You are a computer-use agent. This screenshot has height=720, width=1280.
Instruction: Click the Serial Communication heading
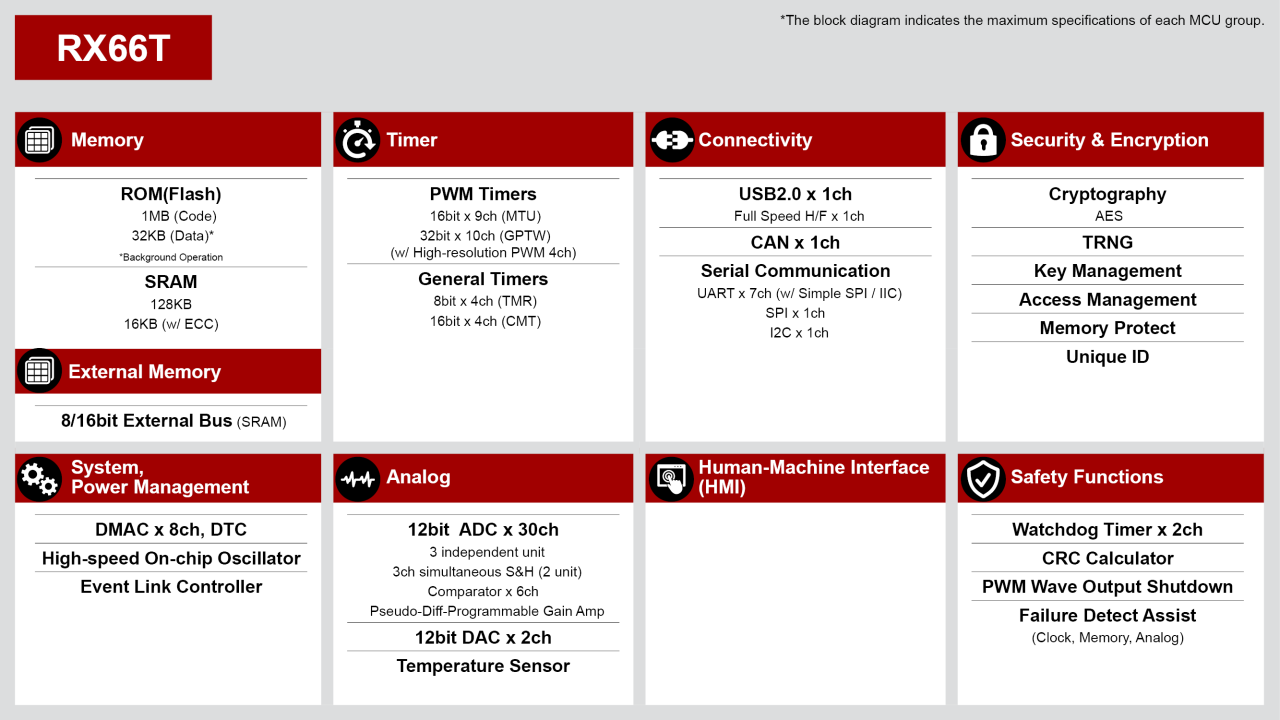(x=795, y=271)
